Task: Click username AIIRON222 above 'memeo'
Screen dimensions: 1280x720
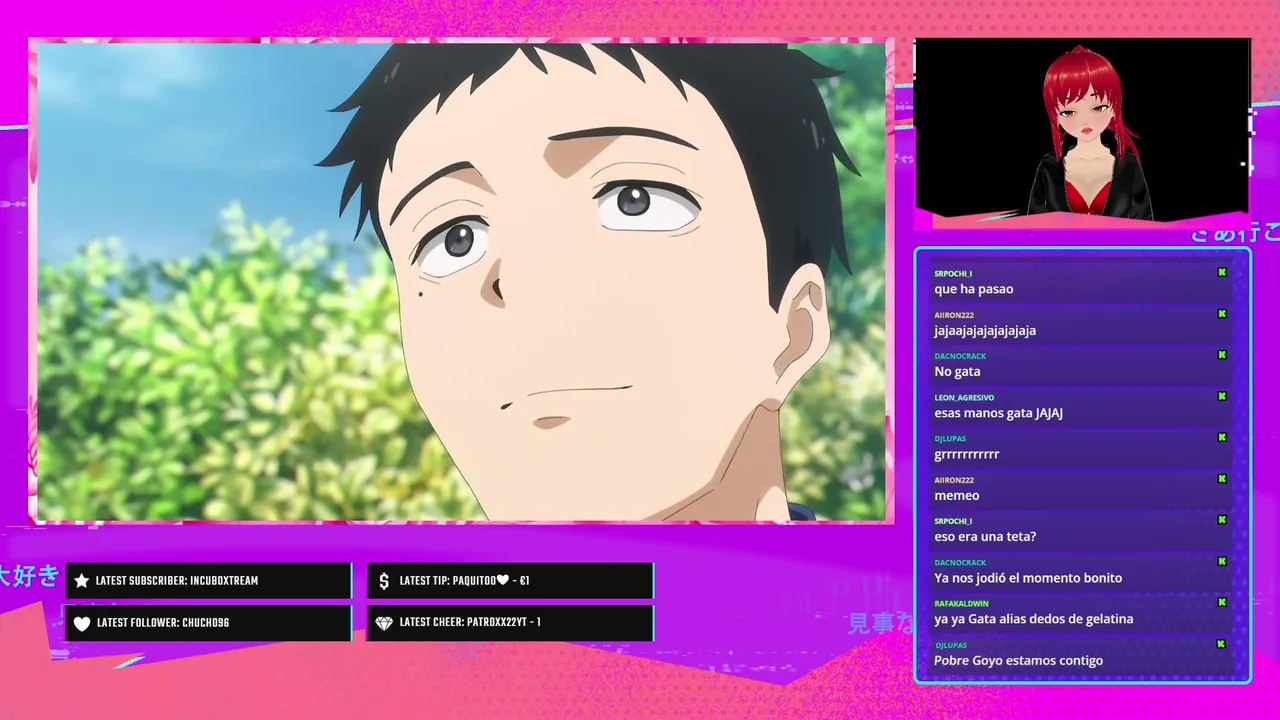Action: (x=954, y=480)
